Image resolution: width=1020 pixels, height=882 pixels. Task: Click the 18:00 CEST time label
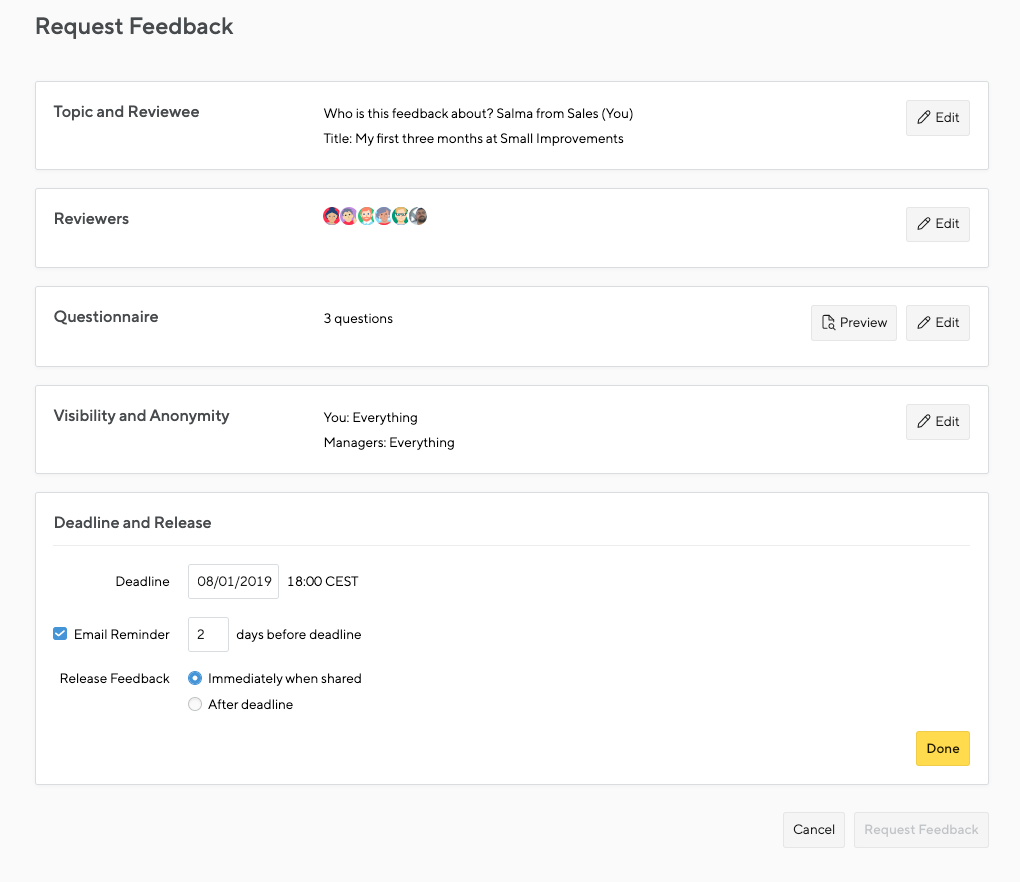click(322, 581)
